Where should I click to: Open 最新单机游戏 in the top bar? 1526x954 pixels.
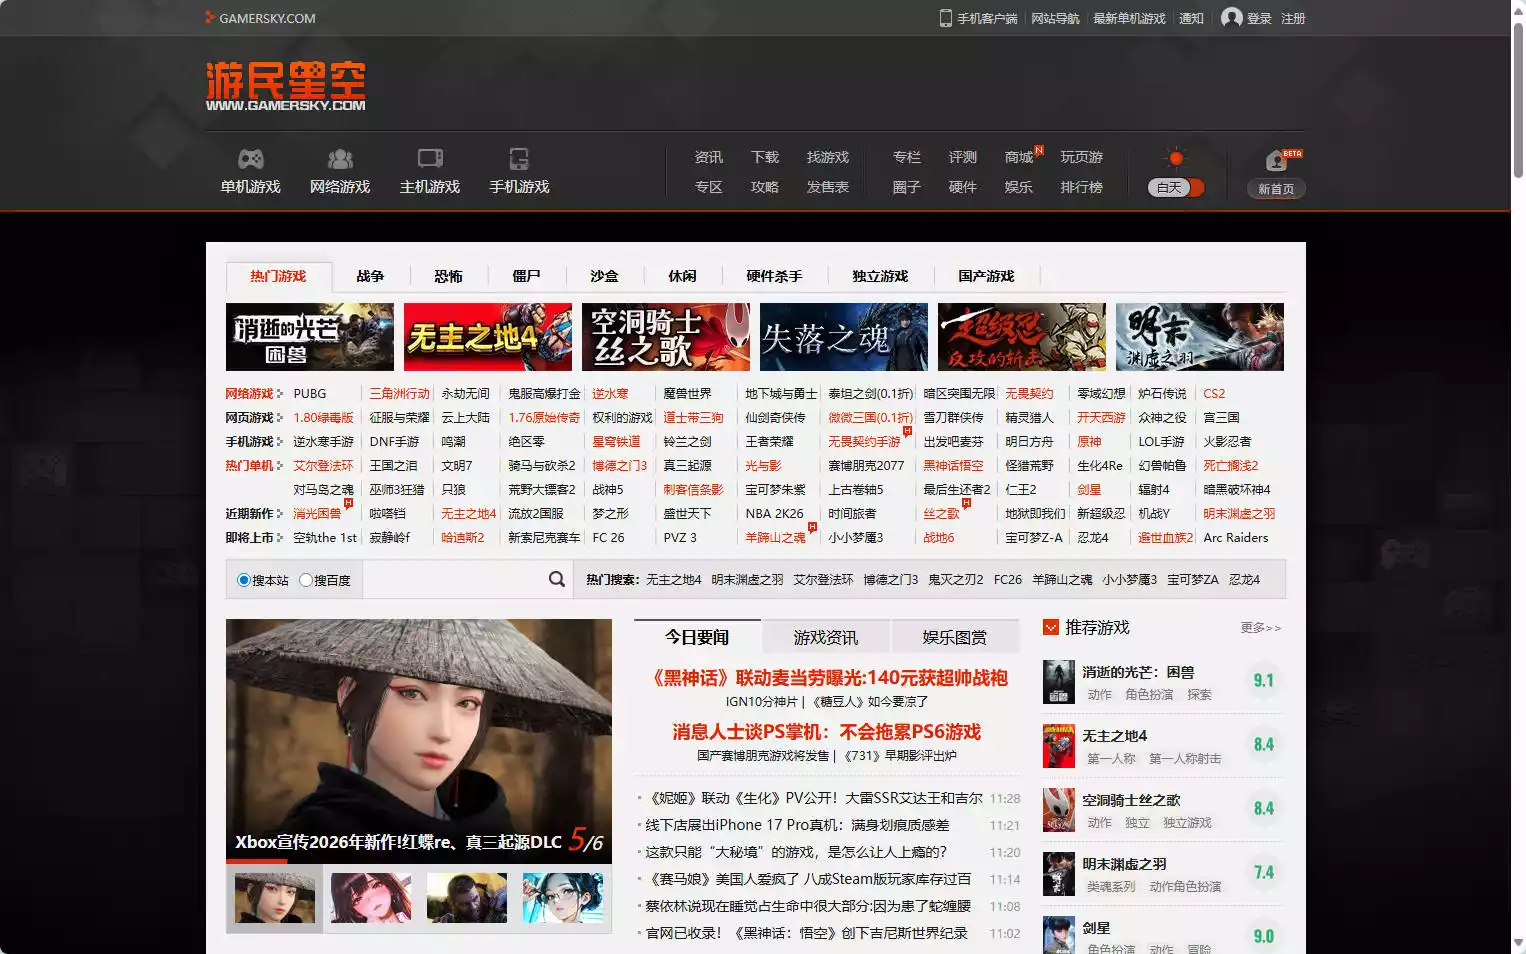pos(1129,18)
